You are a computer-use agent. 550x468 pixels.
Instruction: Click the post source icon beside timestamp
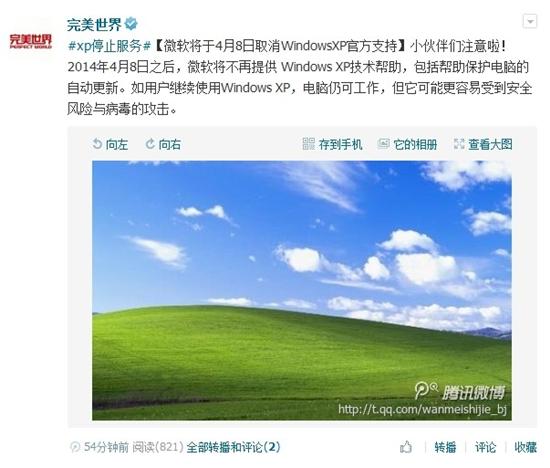click(75, 447)
